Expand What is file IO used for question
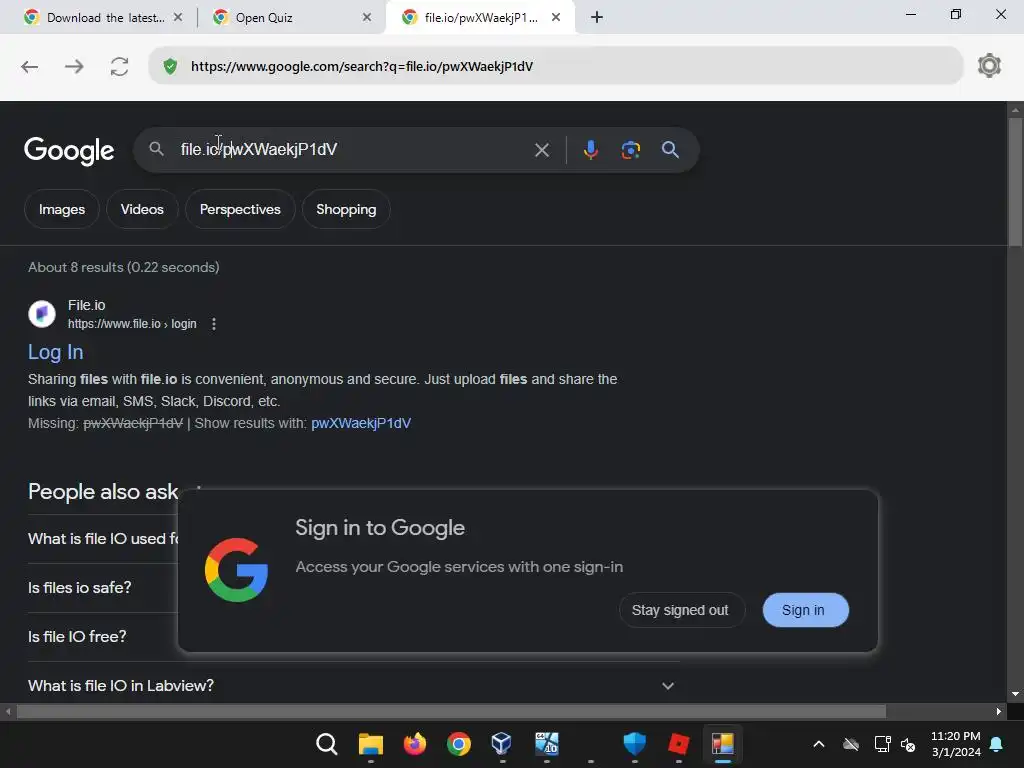The height and width of the screenshot is (768, 1024). click(x=103, y=539)
